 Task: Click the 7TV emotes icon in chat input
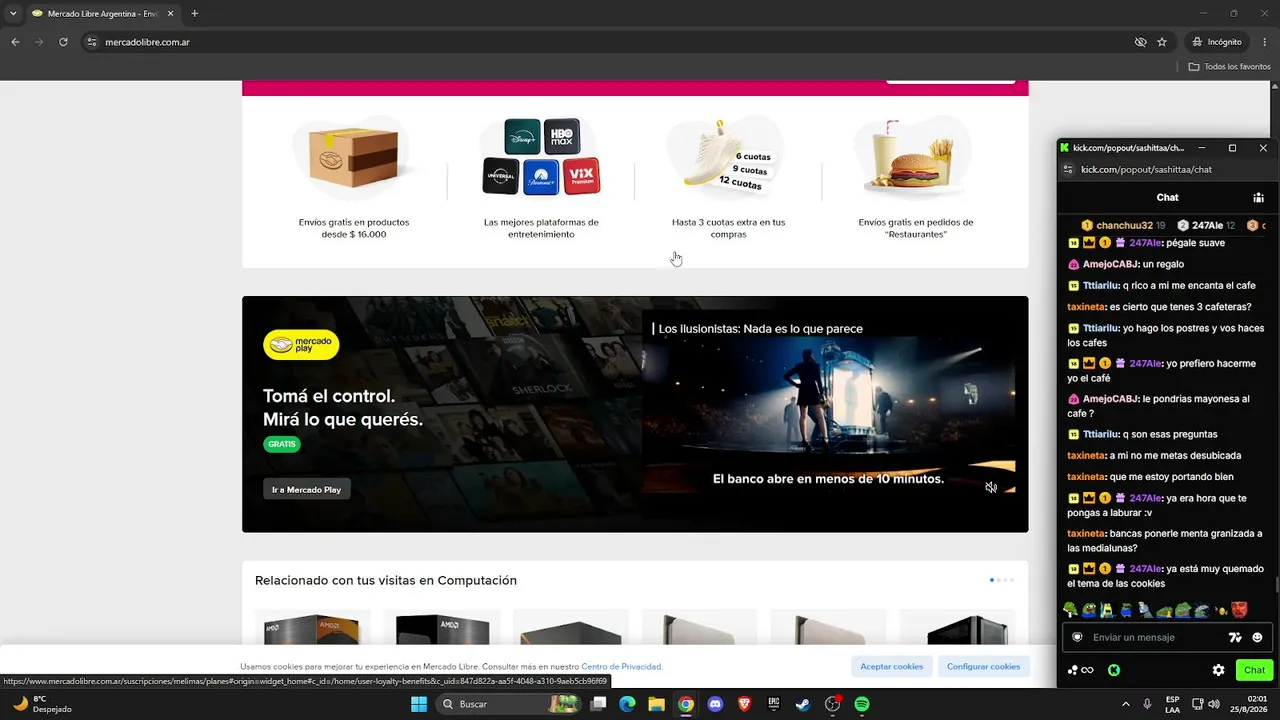[x=1235, y=637]
